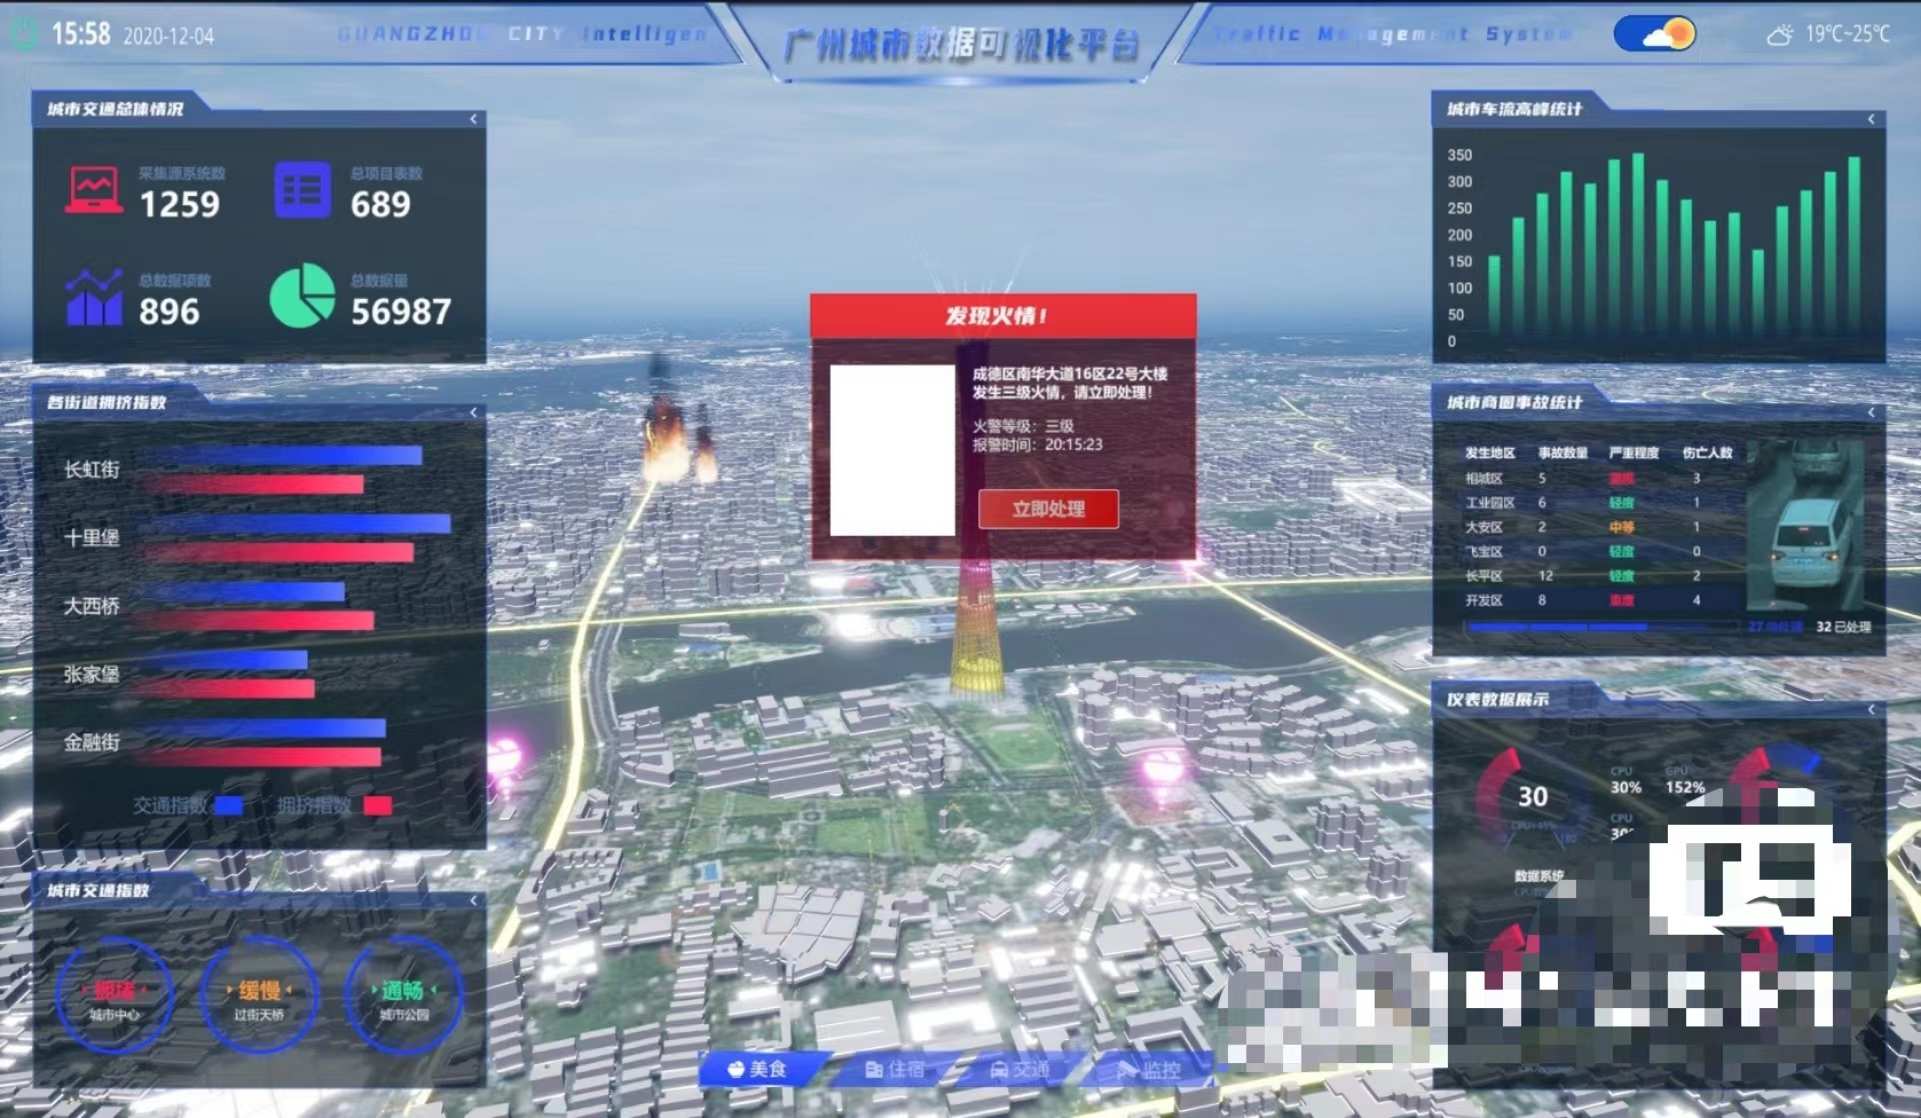Click the 发现火情! alert header
1921x1118 pixels.
(x=1003, y=316)
